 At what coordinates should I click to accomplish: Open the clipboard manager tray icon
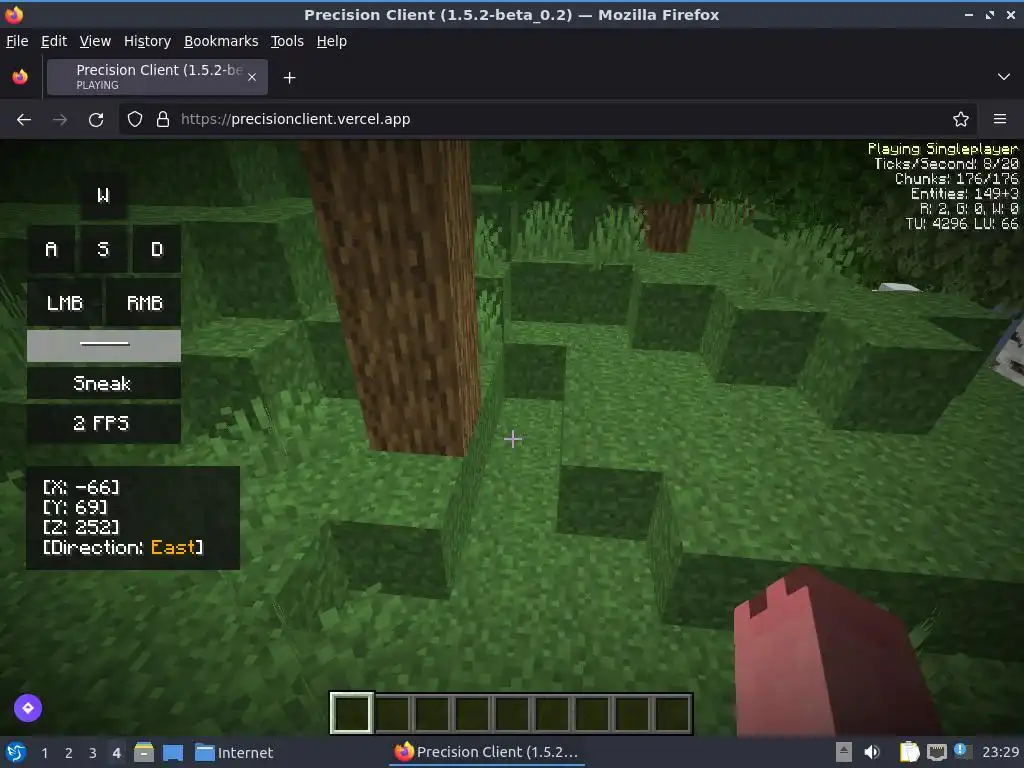909,752
